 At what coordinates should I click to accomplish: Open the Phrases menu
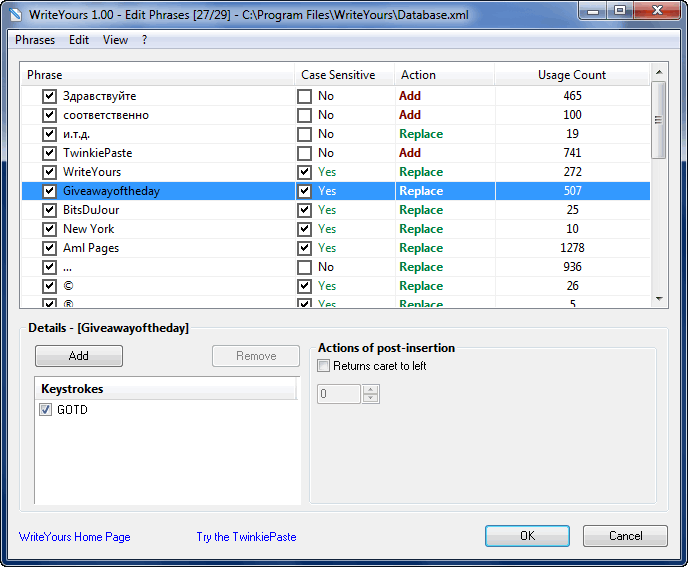[35, 40]
